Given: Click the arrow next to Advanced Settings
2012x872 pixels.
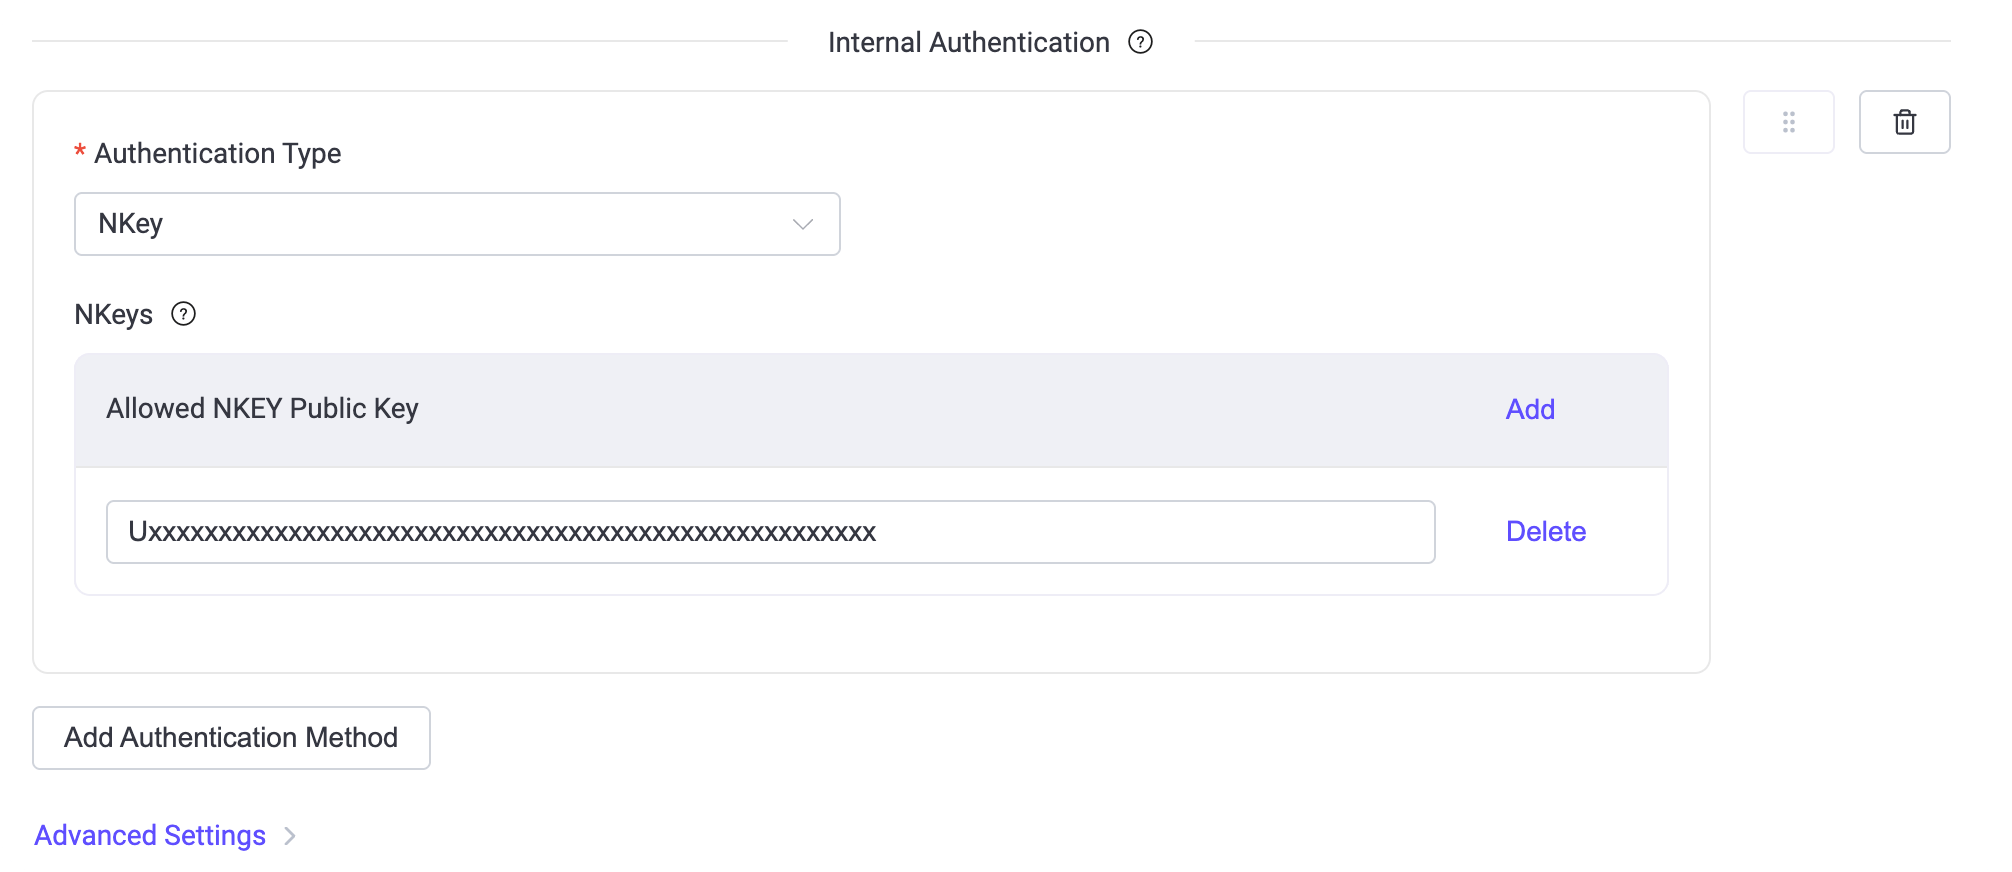Looking at the screenshot, I should [289, 835].
